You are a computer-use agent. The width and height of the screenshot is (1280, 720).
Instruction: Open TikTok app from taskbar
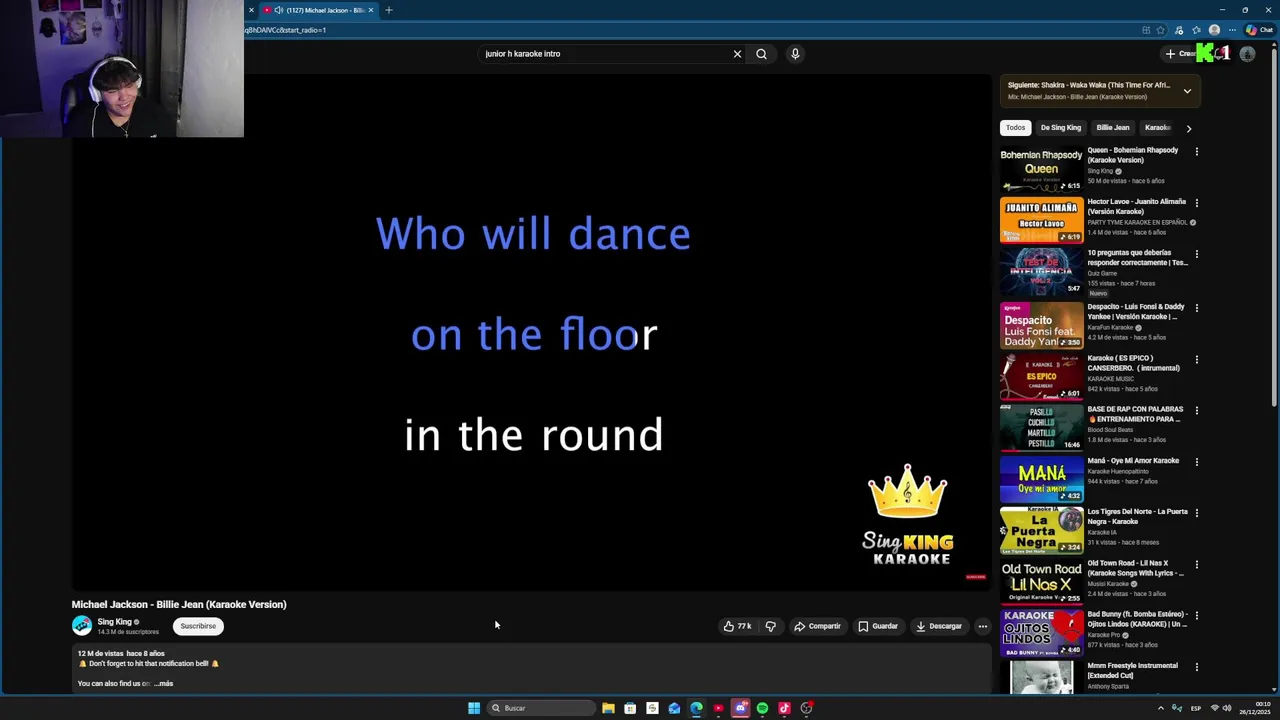click(x=784, y=708)
